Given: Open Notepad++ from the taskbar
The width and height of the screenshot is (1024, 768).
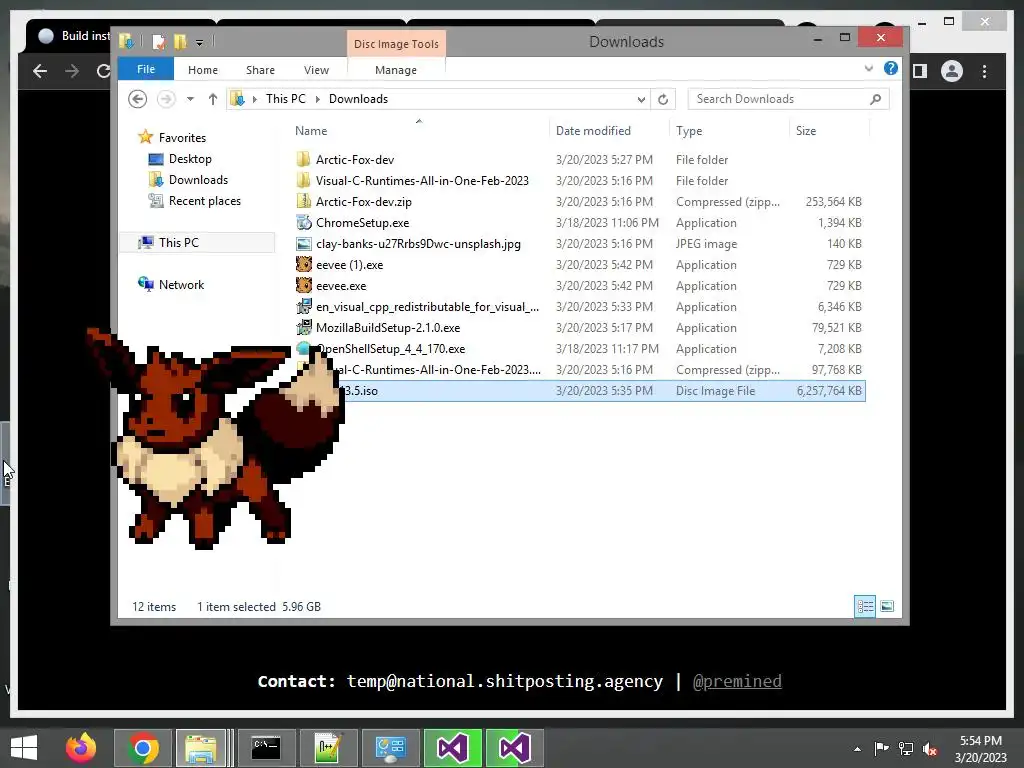Looking at the screenshot, I should 328,748.
